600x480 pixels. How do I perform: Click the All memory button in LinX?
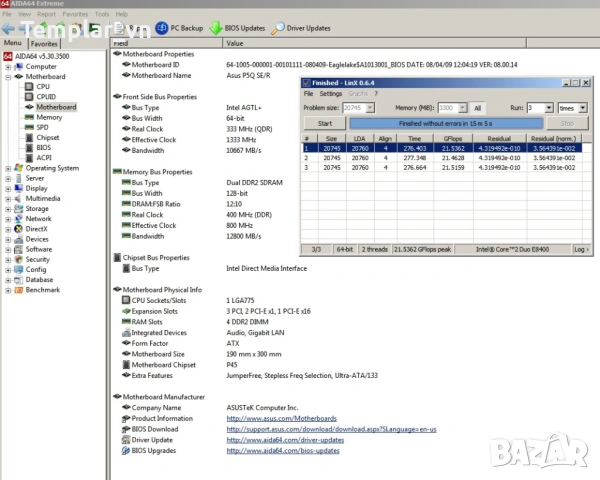(x=478, y=108)
